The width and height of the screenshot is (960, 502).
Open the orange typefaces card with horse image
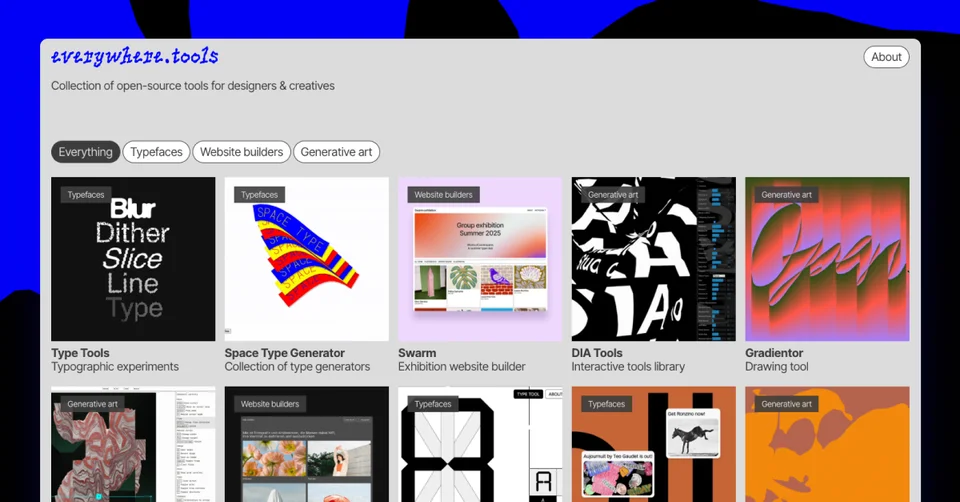click(653, 444)
